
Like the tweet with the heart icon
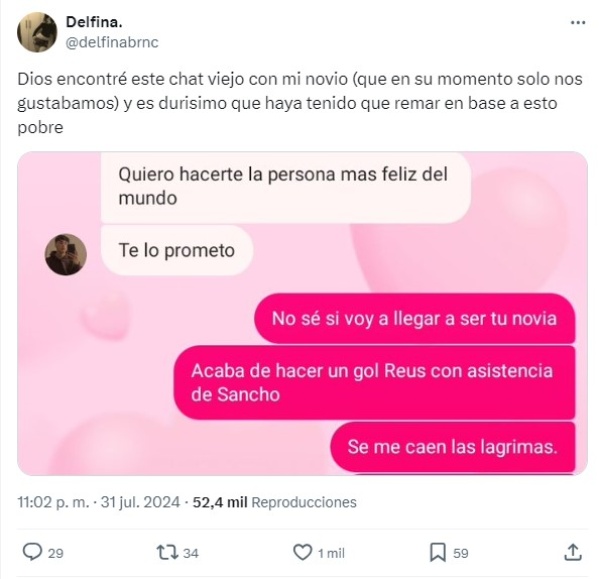click(303, 552)
